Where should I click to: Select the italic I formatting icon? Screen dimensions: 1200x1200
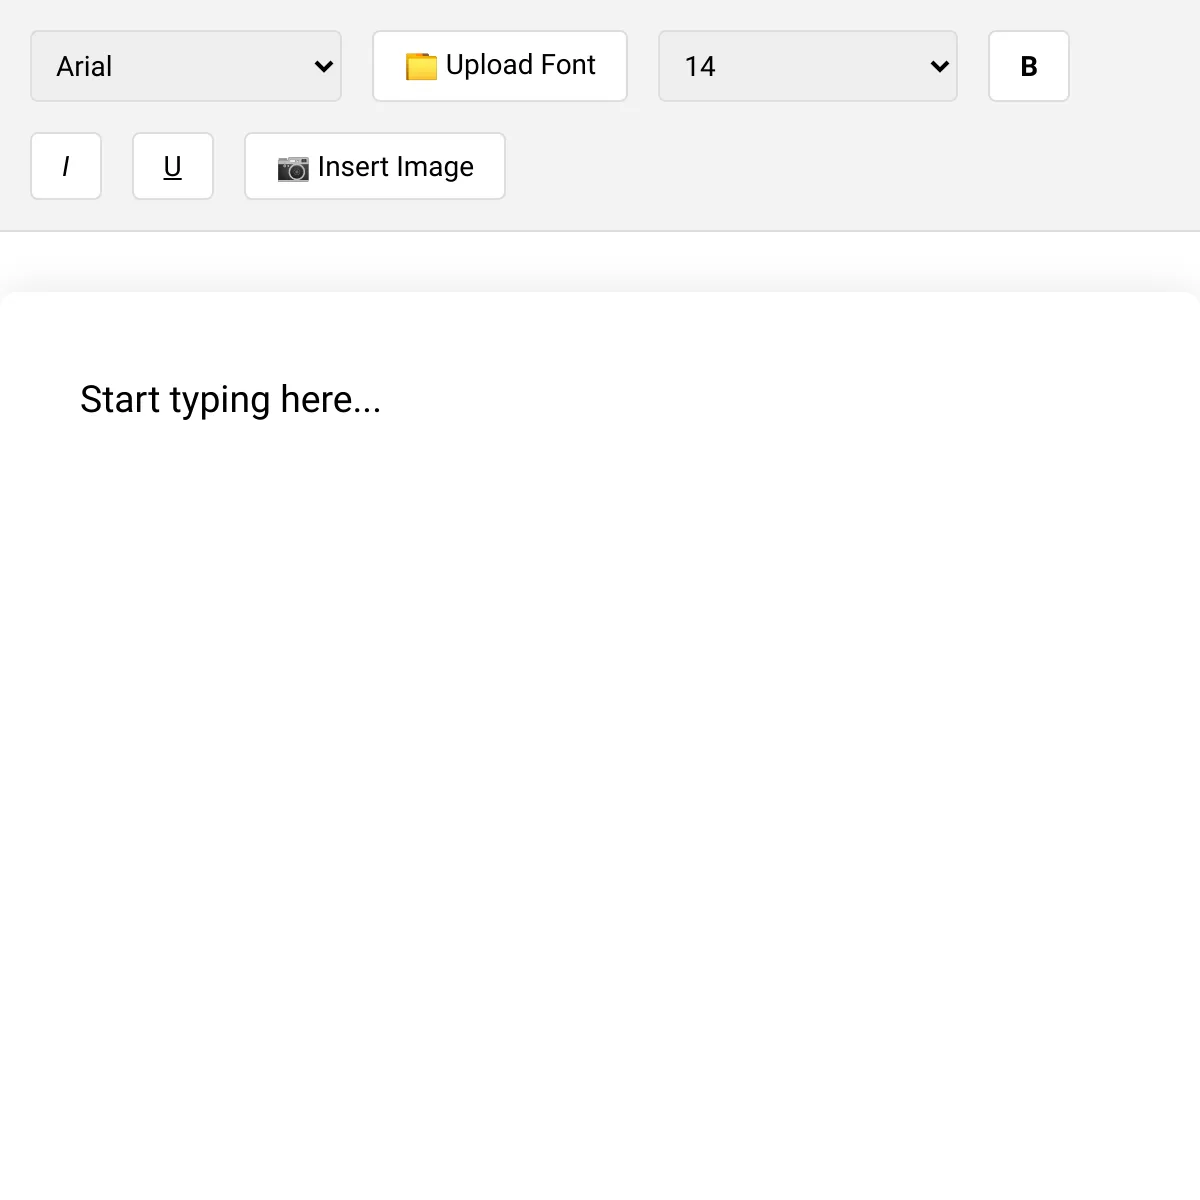tap(66, 166)
